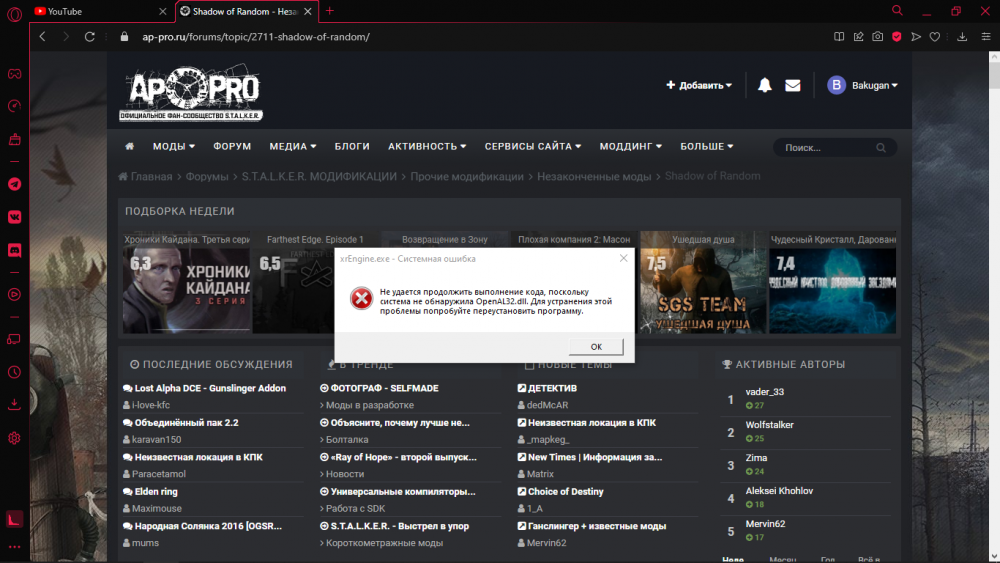
Task: Open Aleksei Khohlov author profile
Action: point(779,491)
